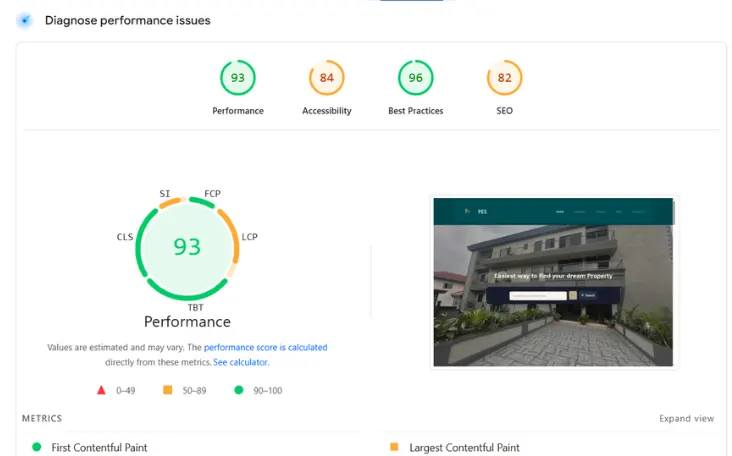
Task: Click the Largest Contentful Paint metric text
Action: tap(464, 448)
